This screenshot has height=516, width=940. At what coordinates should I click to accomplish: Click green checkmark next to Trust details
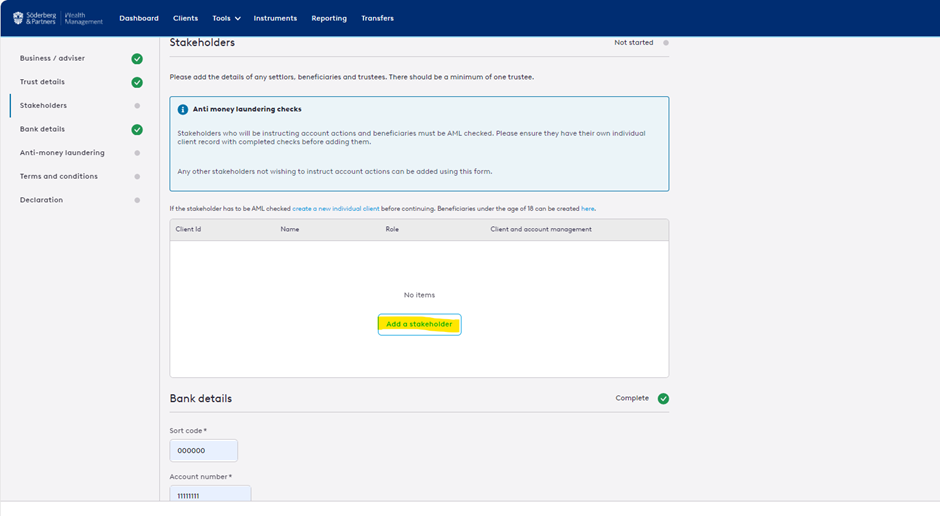137,82
